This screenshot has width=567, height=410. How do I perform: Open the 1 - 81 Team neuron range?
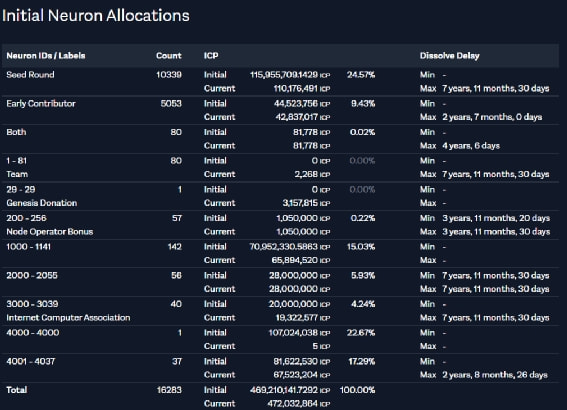(17, 167)
